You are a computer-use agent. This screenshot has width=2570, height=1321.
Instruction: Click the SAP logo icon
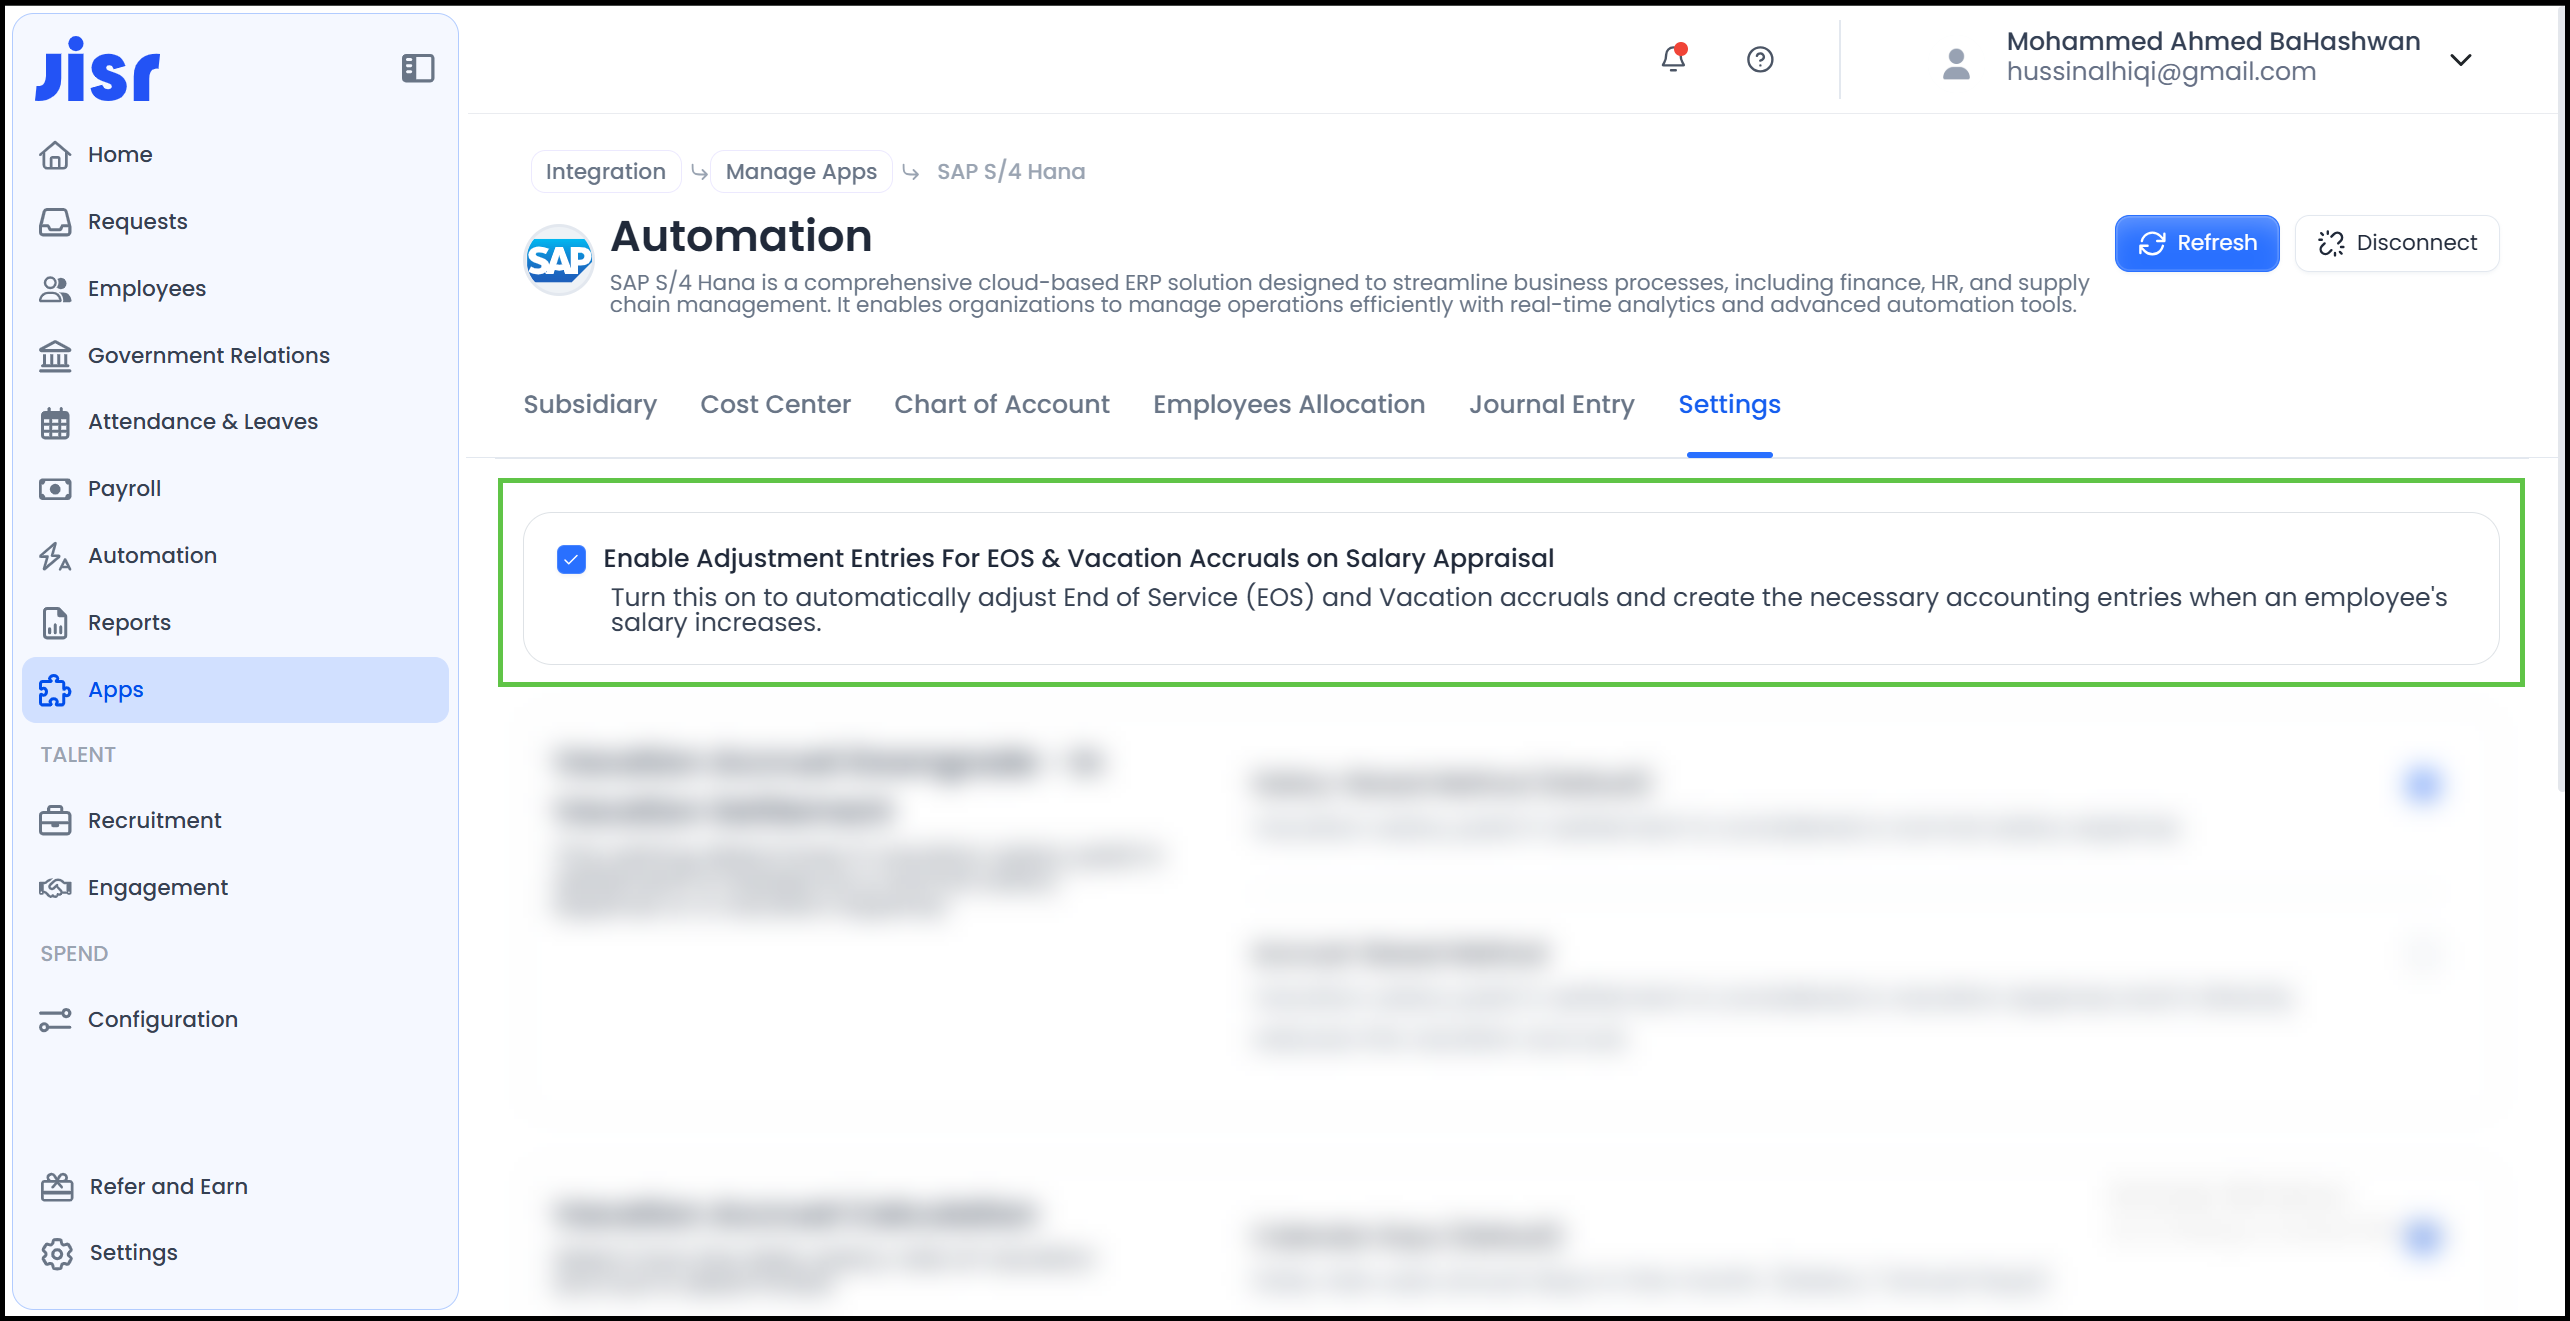click(x=559, y=260)
